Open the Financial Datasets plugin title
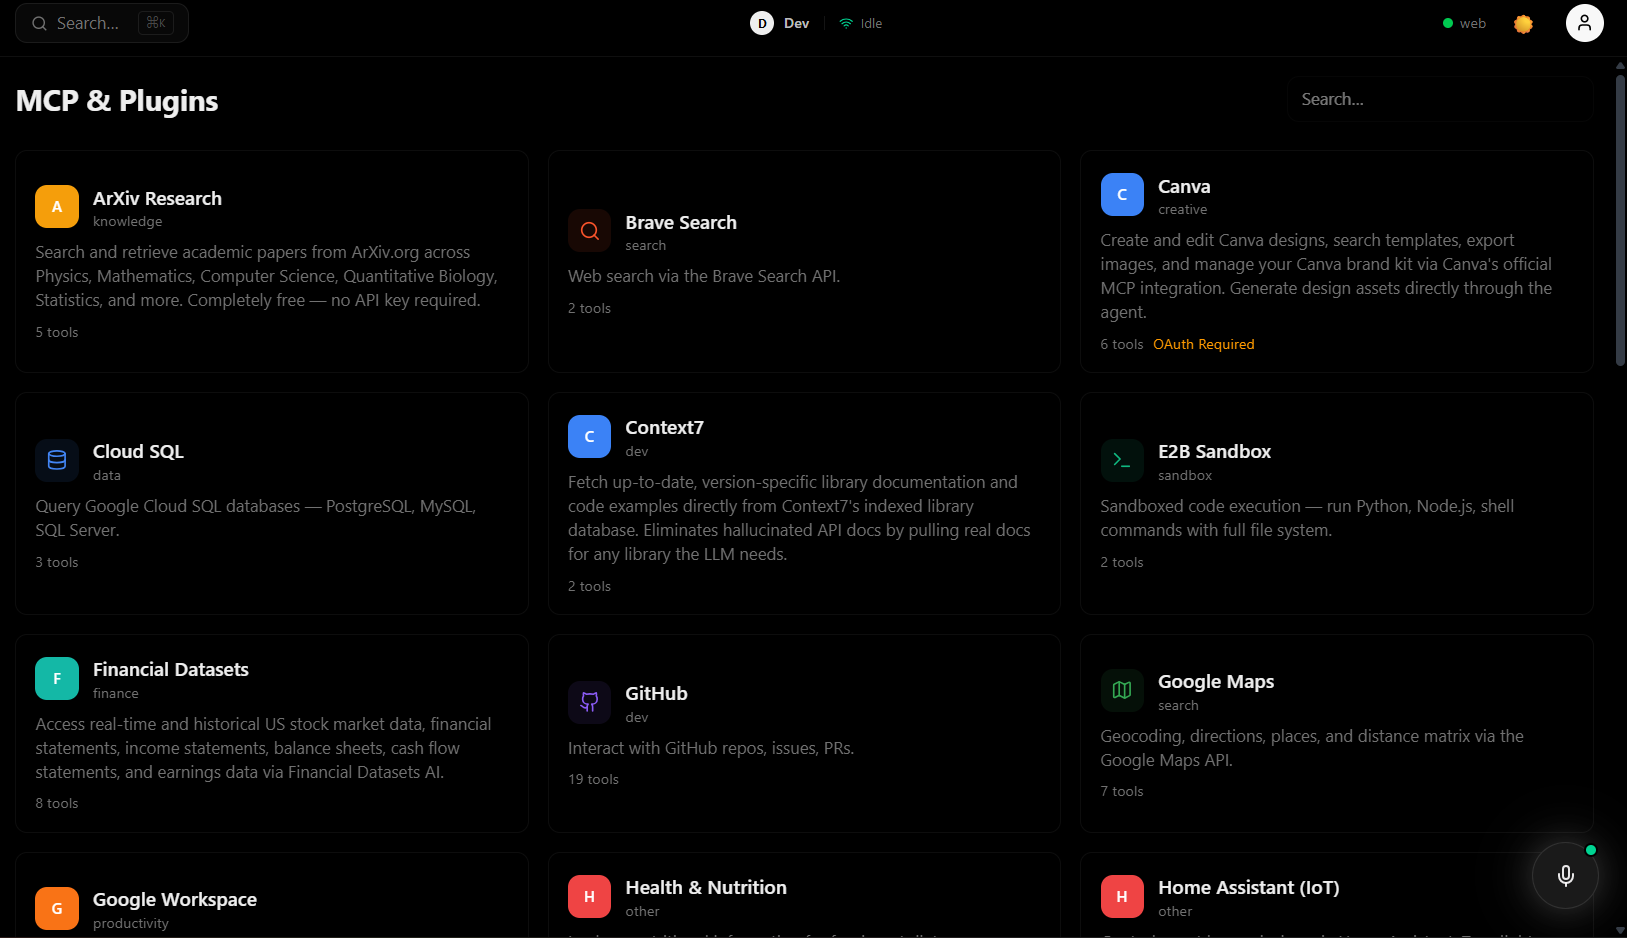Screen dimensions: 1627x938 [171, 669]
